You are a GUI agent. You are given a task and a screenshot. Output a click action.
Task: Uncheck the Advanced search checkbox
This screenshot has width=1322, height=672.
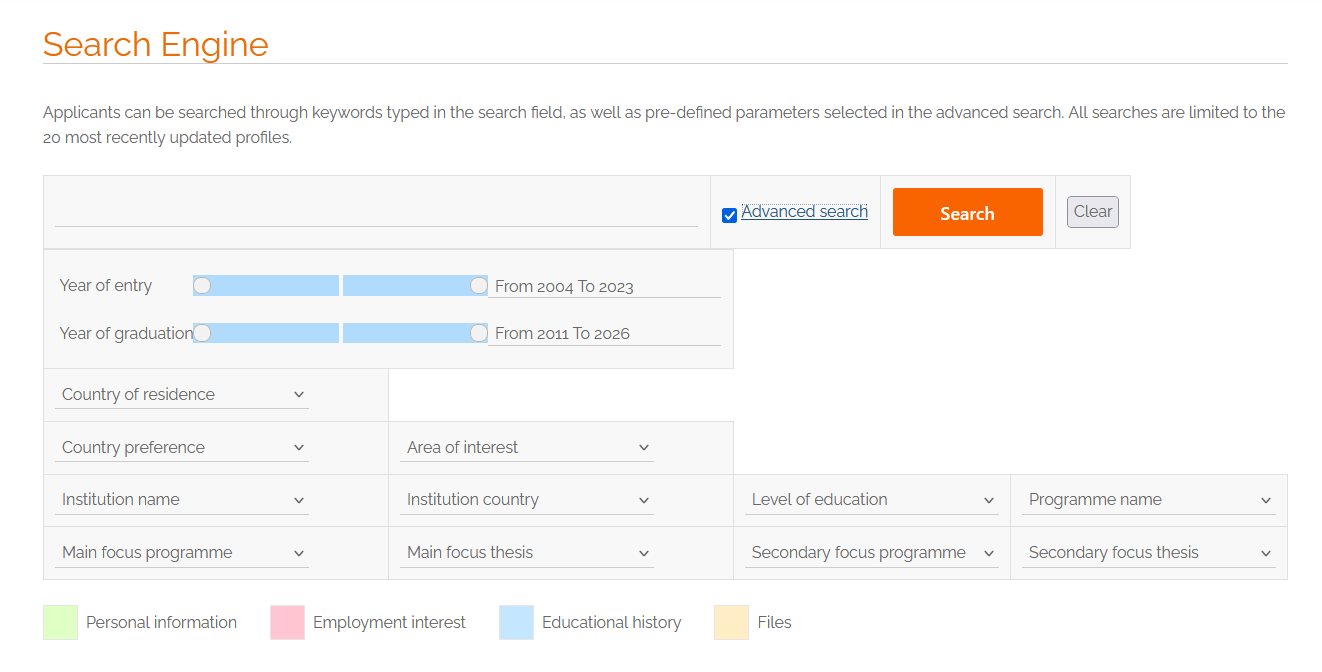pyautogui.click(x=729, y=215)
